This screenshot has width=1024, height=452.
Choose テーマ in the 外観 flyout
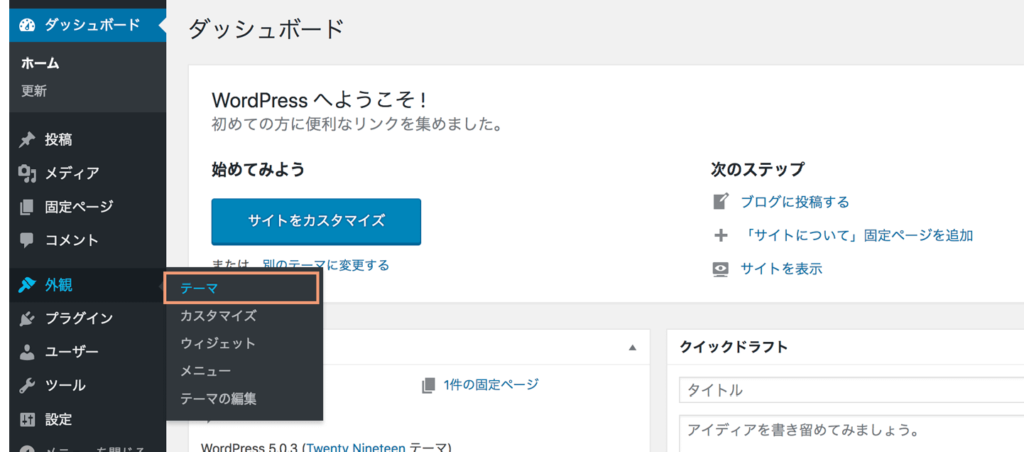(241, 289)
